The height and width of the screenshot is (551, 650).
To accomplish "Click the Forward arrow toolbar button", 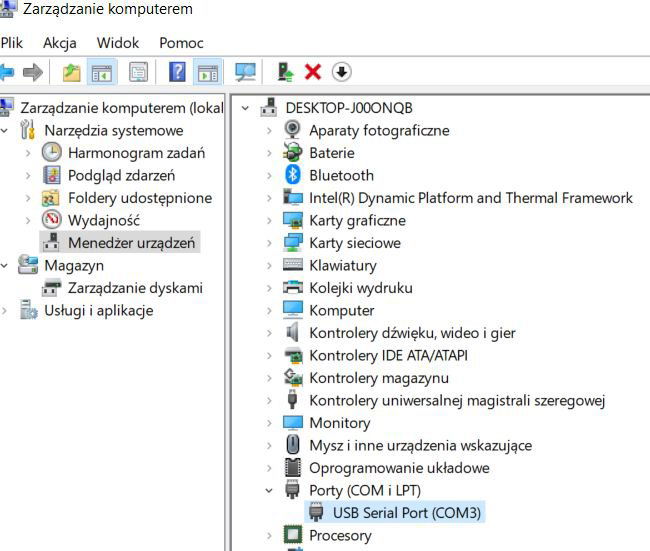I will [x=33, y=72].
